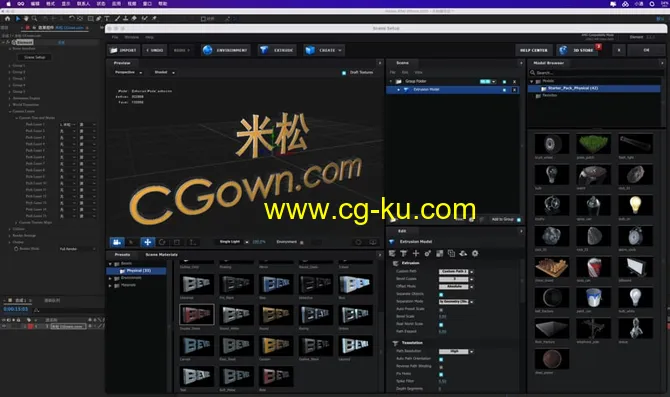This screenshot has width=670, height=397.
Task: Expand the Environment presets folder
Action: (x=110, y=278)
